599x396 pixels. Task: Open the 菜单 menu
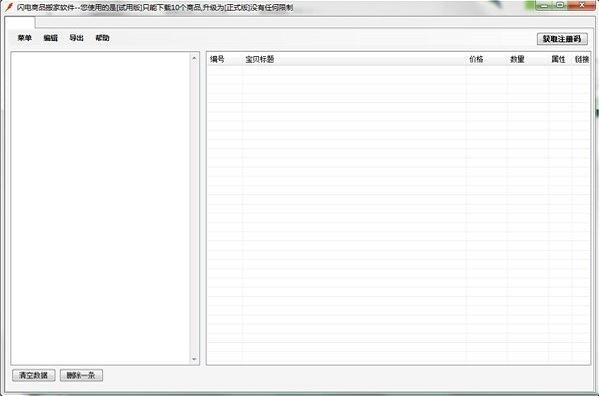pyautogui.click(x=24, y=38)
